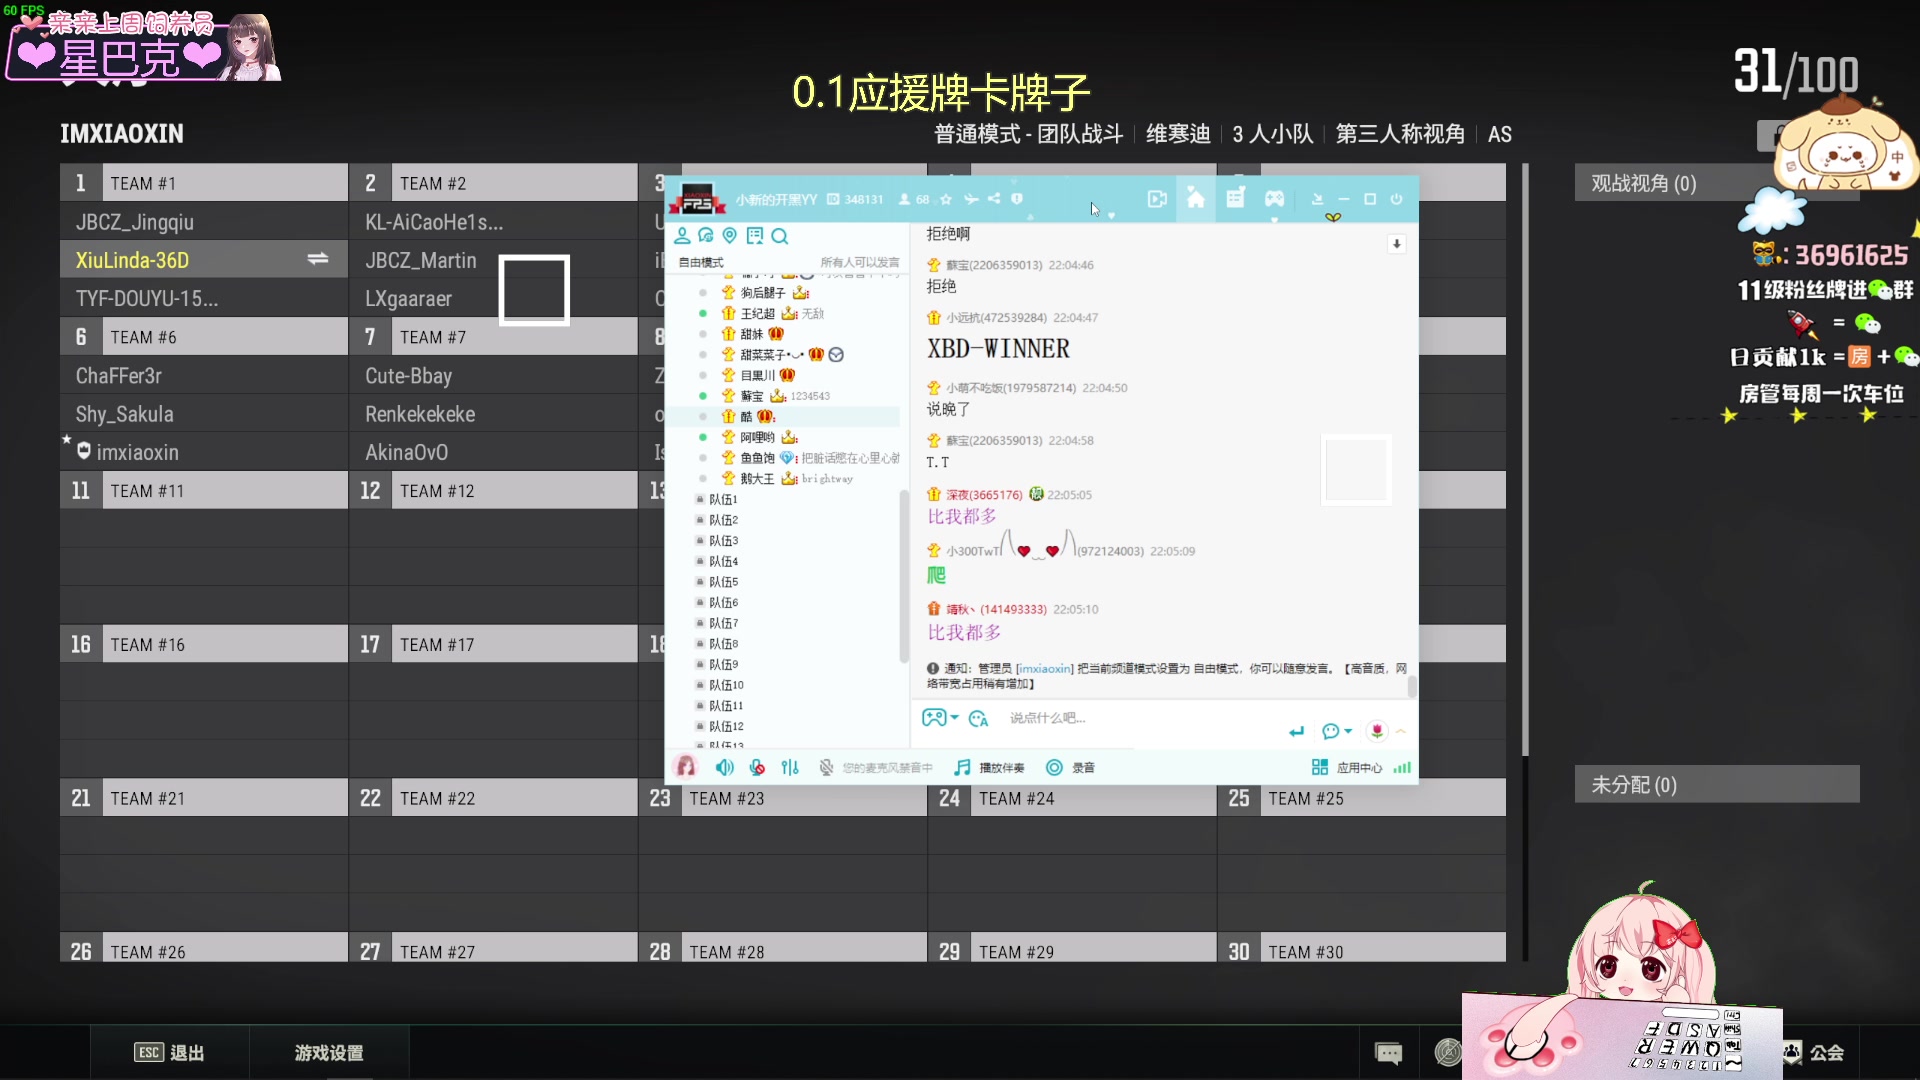Open the 自由模式 channel mode selector

701,262
